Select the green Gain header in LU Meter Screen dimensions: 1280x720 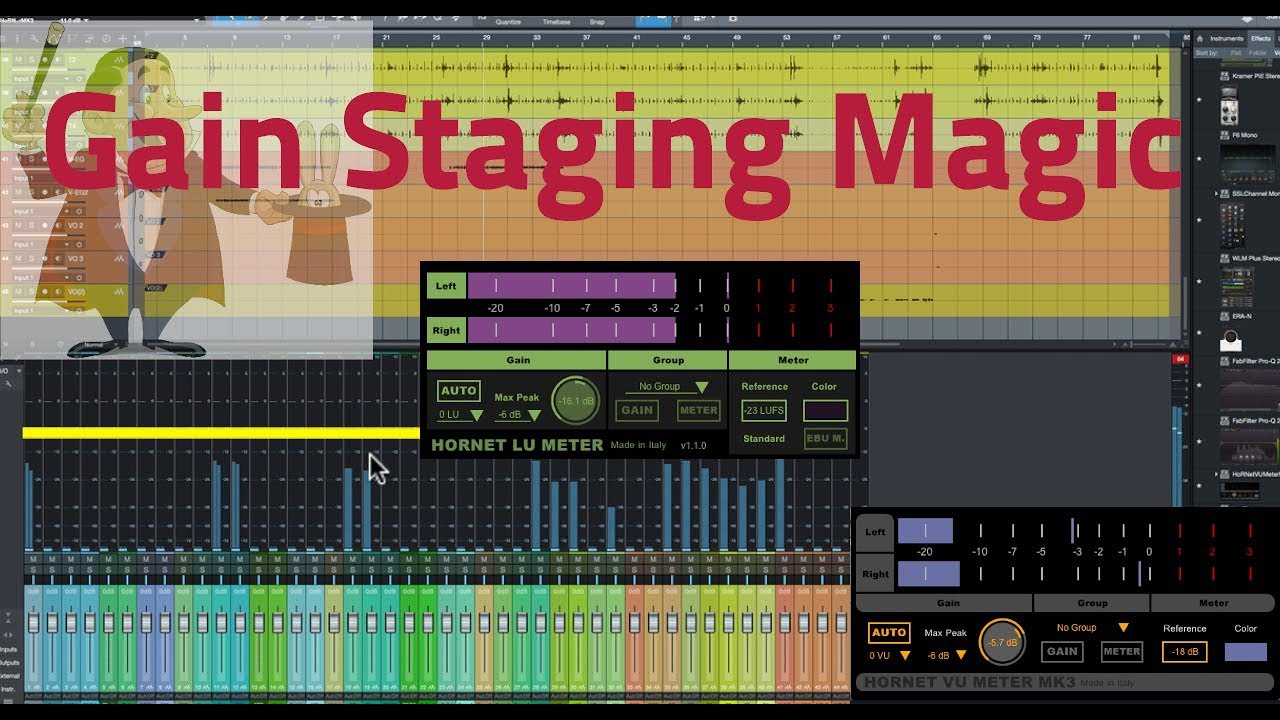point(517,360)
